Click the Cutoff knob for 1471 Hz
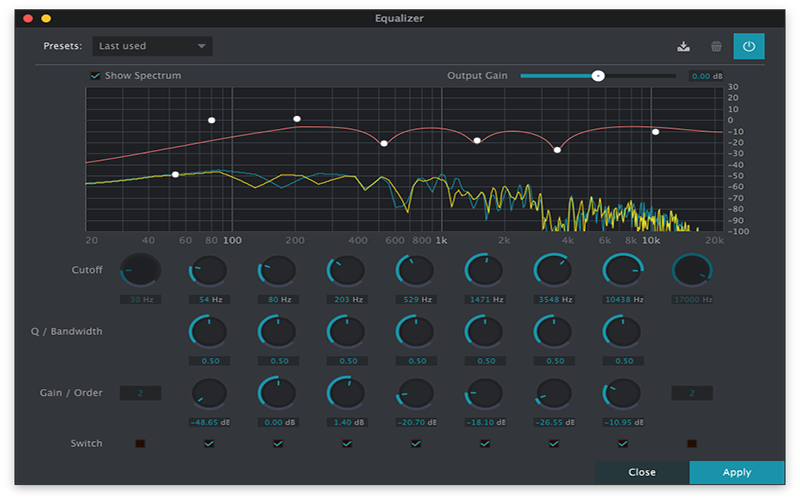The image size is (800, 500). click(485, 270)
